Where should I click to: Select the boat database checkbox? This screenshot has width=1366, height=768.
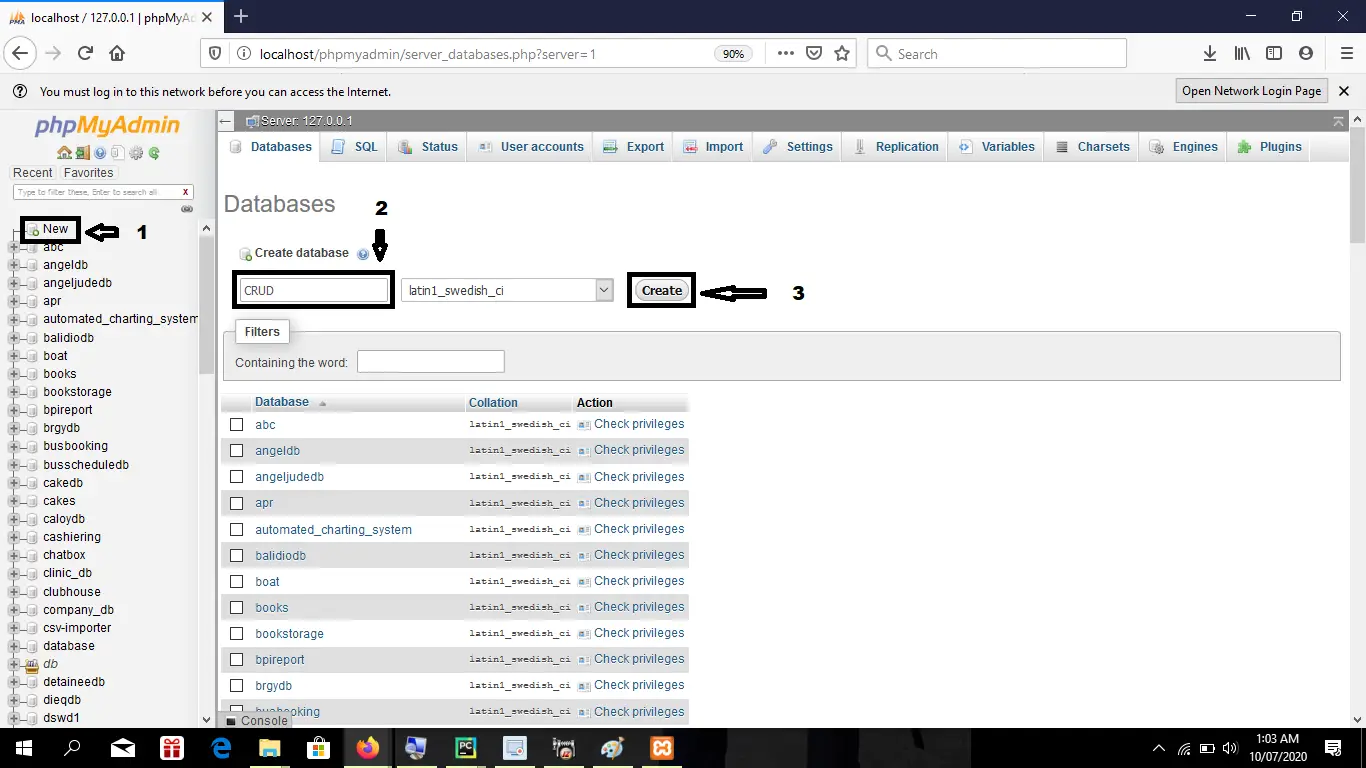[237, 581]
